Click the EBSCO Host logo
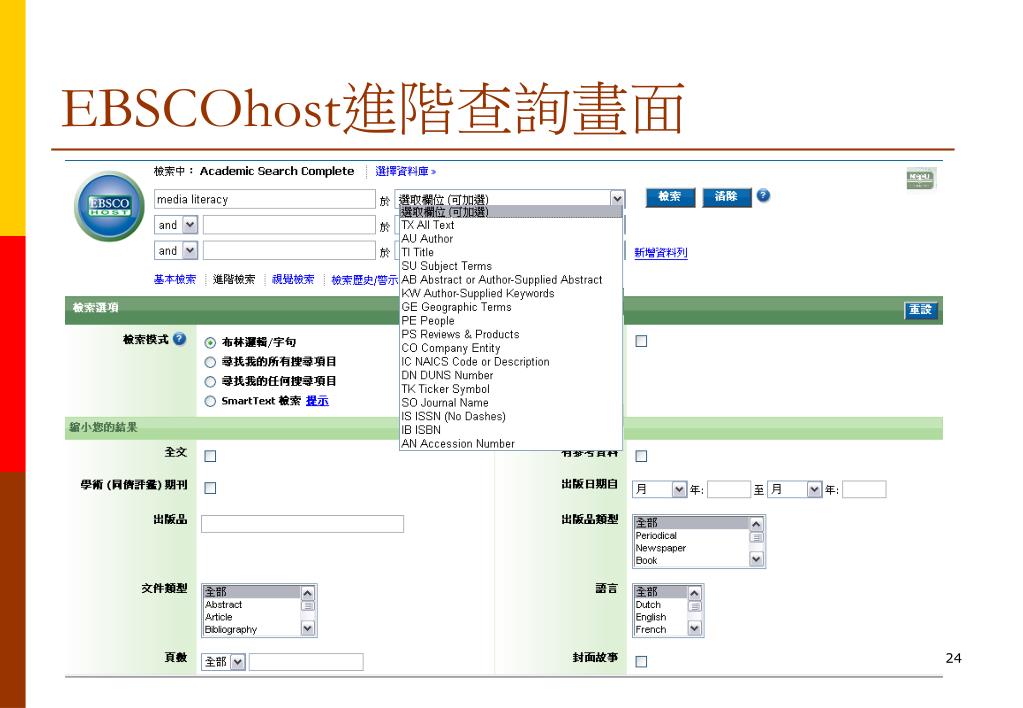 point(109,206)
